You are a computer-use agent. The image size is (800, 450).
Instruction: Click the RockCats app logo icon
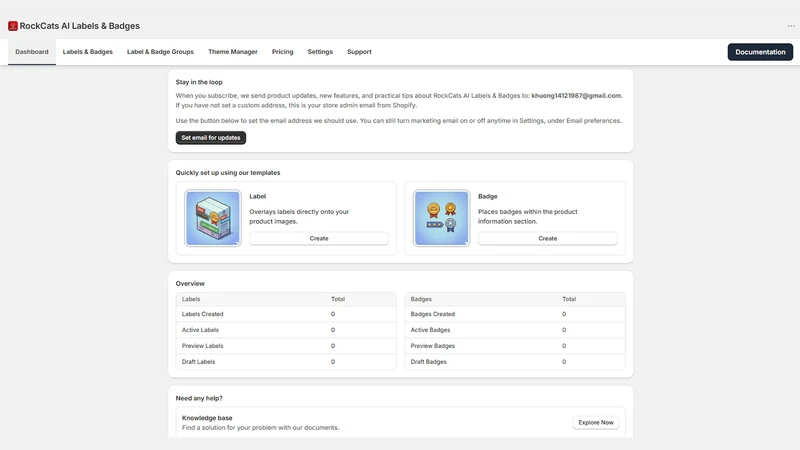click(x=13, y=26)
